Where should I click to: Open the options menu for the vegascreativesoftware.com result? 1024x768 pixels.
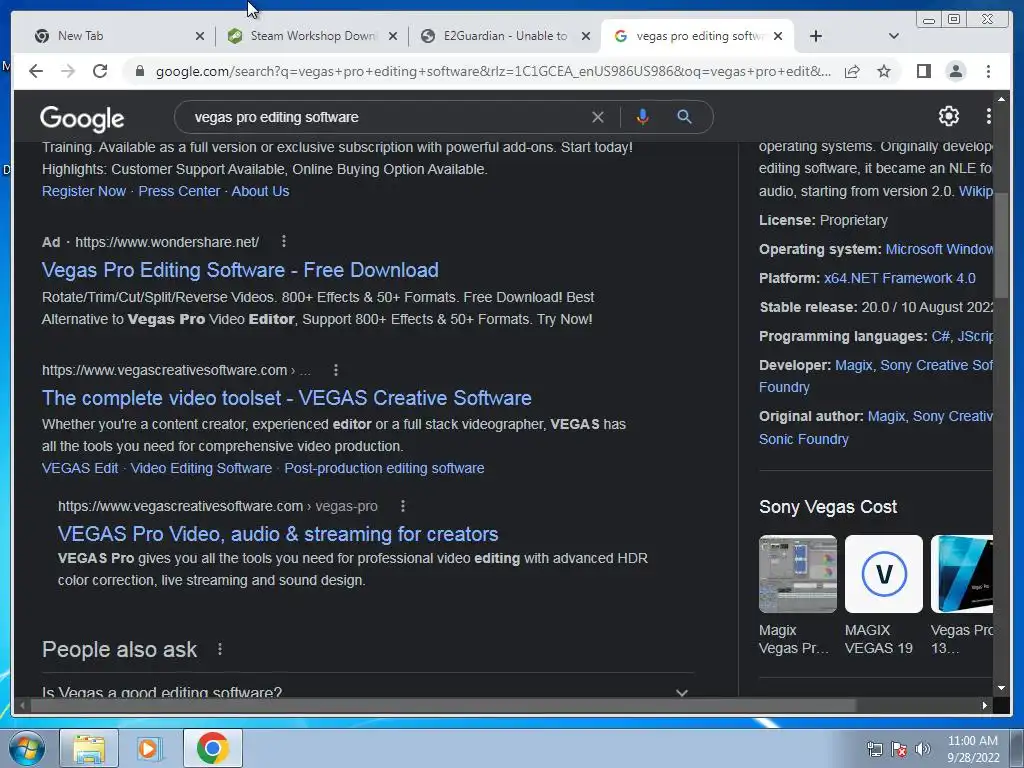point(336,370)
